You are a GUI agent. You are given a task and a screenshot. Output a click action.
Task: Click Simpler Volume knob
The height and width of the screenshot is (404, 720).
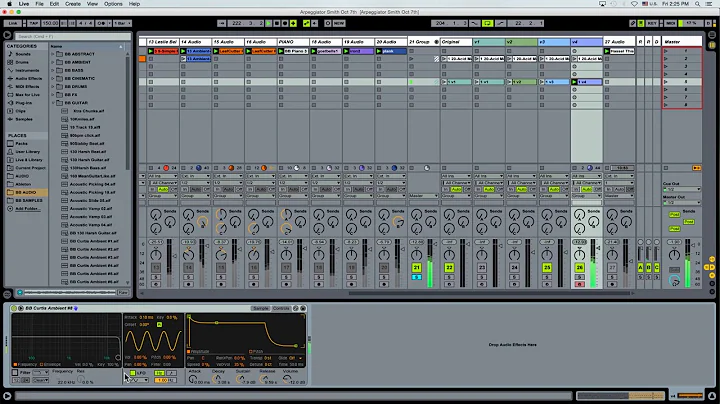pyautogui.click(x=287, y=379)
